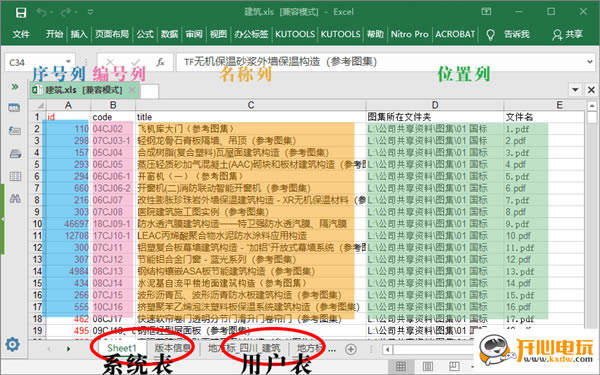This screenshot has width=600, height=375.
Task: Open the Nitro Pro ribbon tab
Action: [x=409, y=34]
